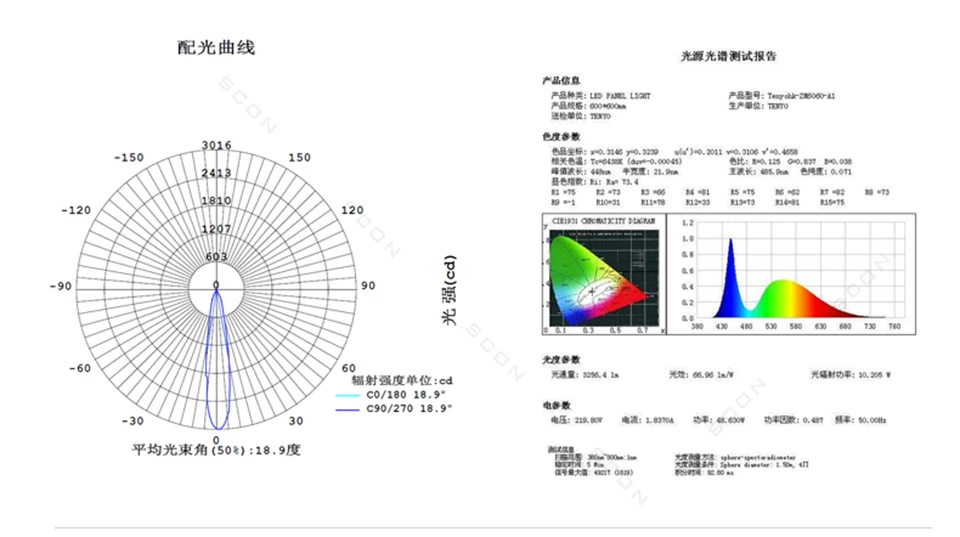Click the 配光曲线 chart title

[x=216, y=48]
